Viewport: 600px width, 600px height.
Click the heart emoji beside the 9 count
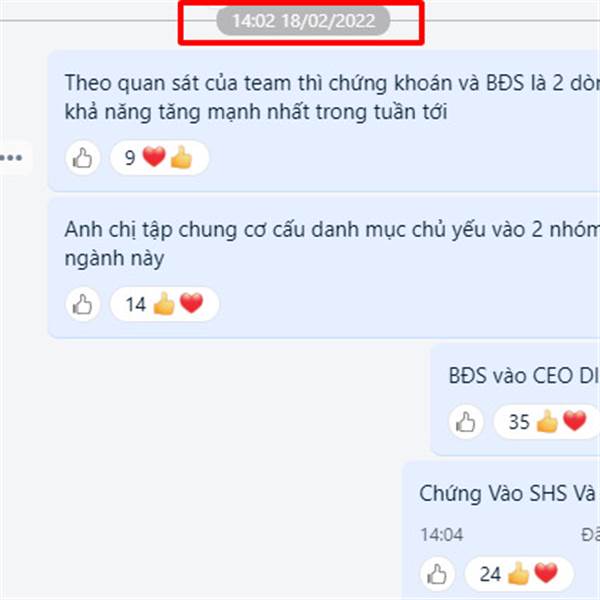[154, 157]
